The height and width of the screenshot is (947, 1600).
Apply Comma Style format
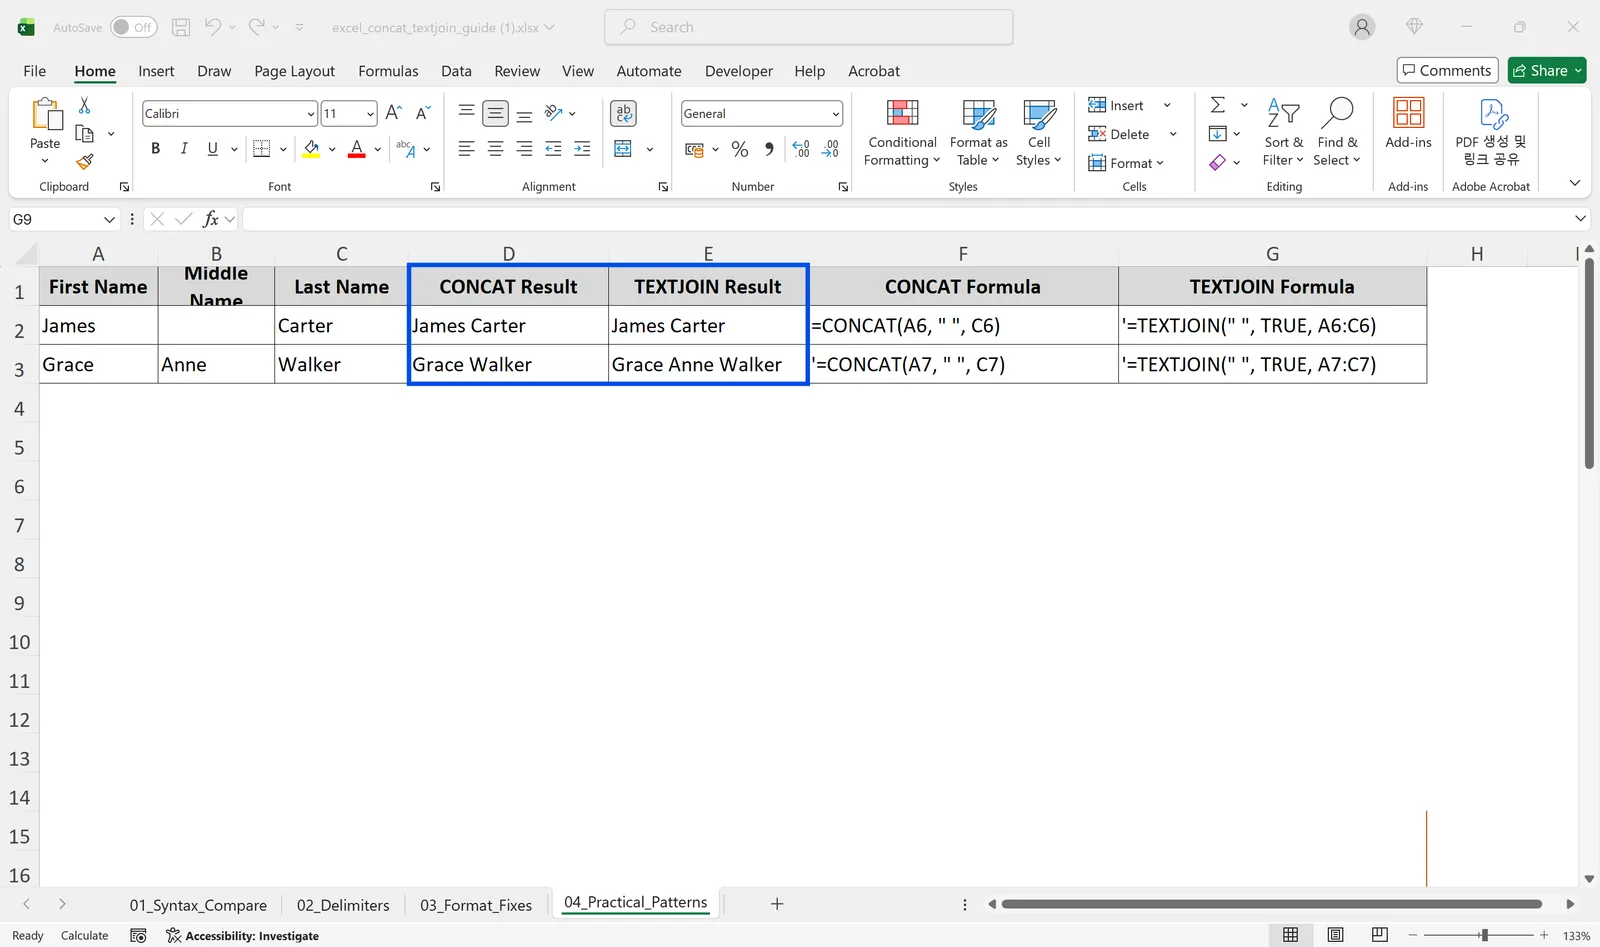pyautogui.click(x=769, y=149)
